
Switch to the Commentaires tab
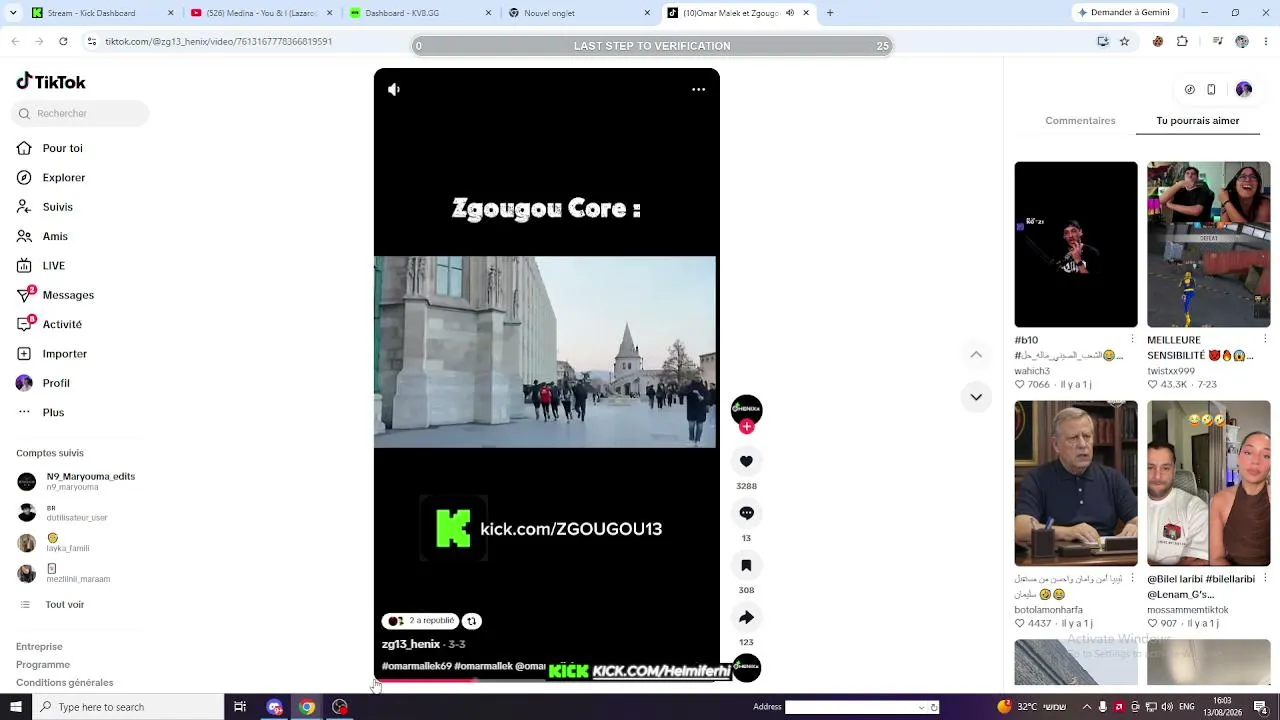click(1080, 121)
